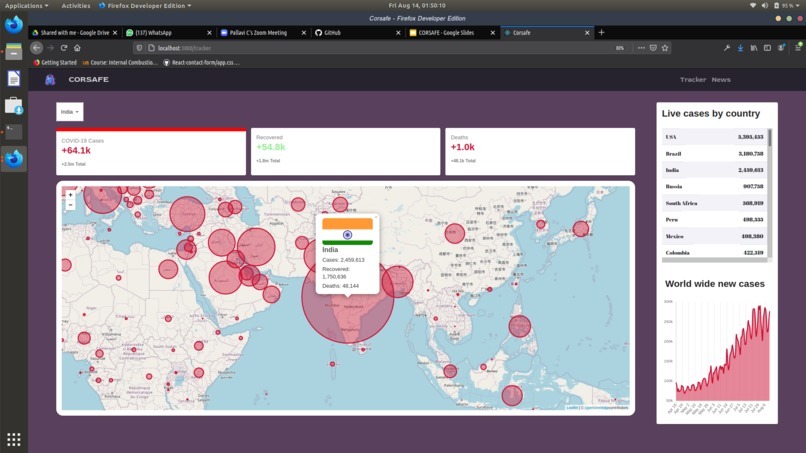Show applications grid in dock

click(14, 439)
